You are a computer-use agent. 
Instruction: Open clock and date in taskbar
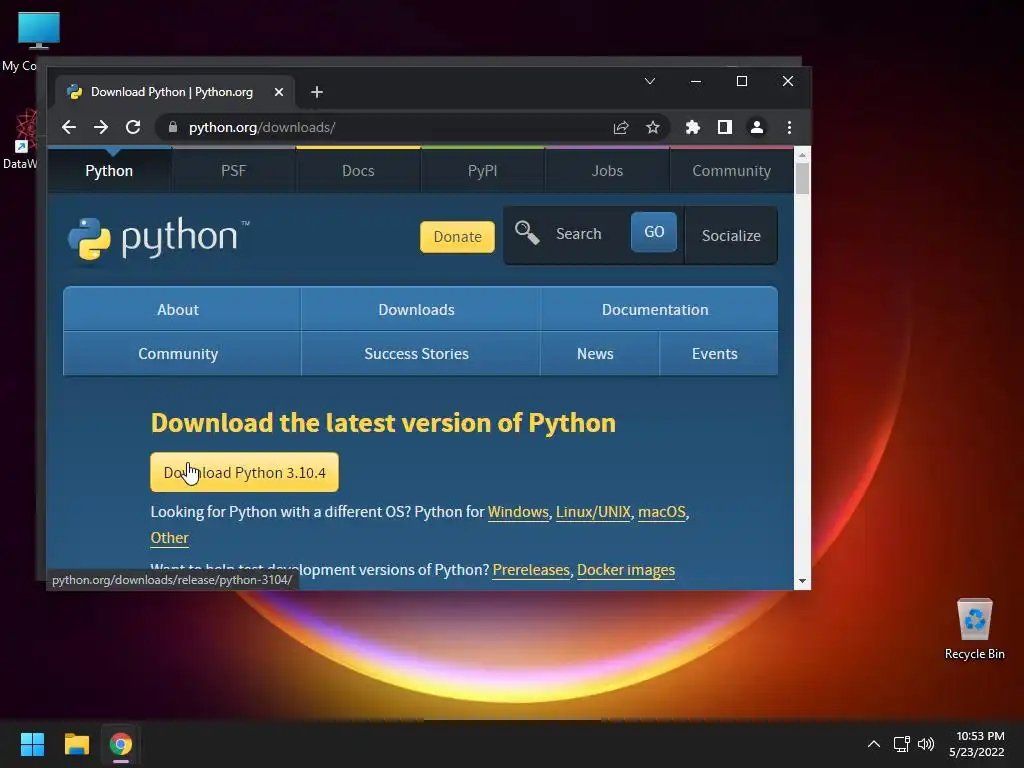click(x=977, y=744)
